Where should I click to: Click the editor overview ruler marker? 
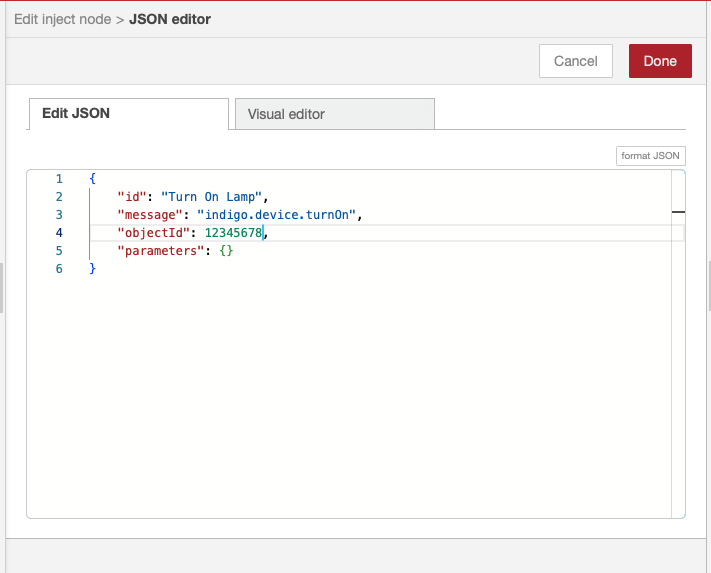678,212
